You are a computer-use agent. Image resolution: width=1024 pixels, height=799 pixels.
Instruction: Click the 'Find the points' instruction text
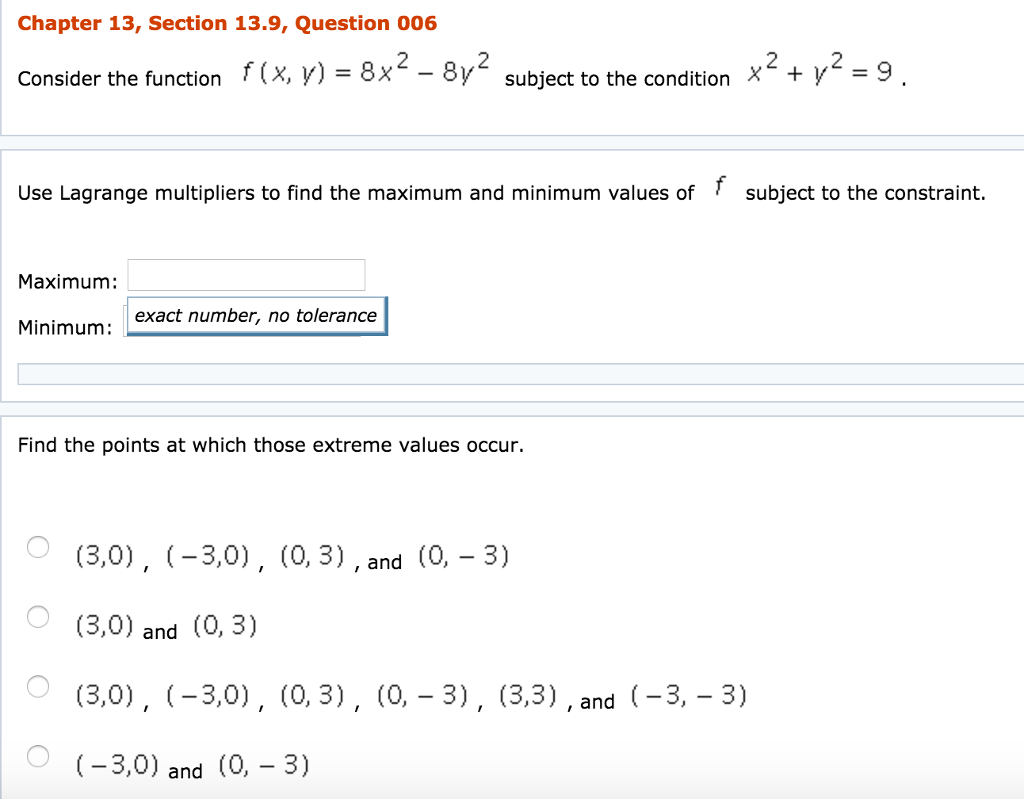270,445
